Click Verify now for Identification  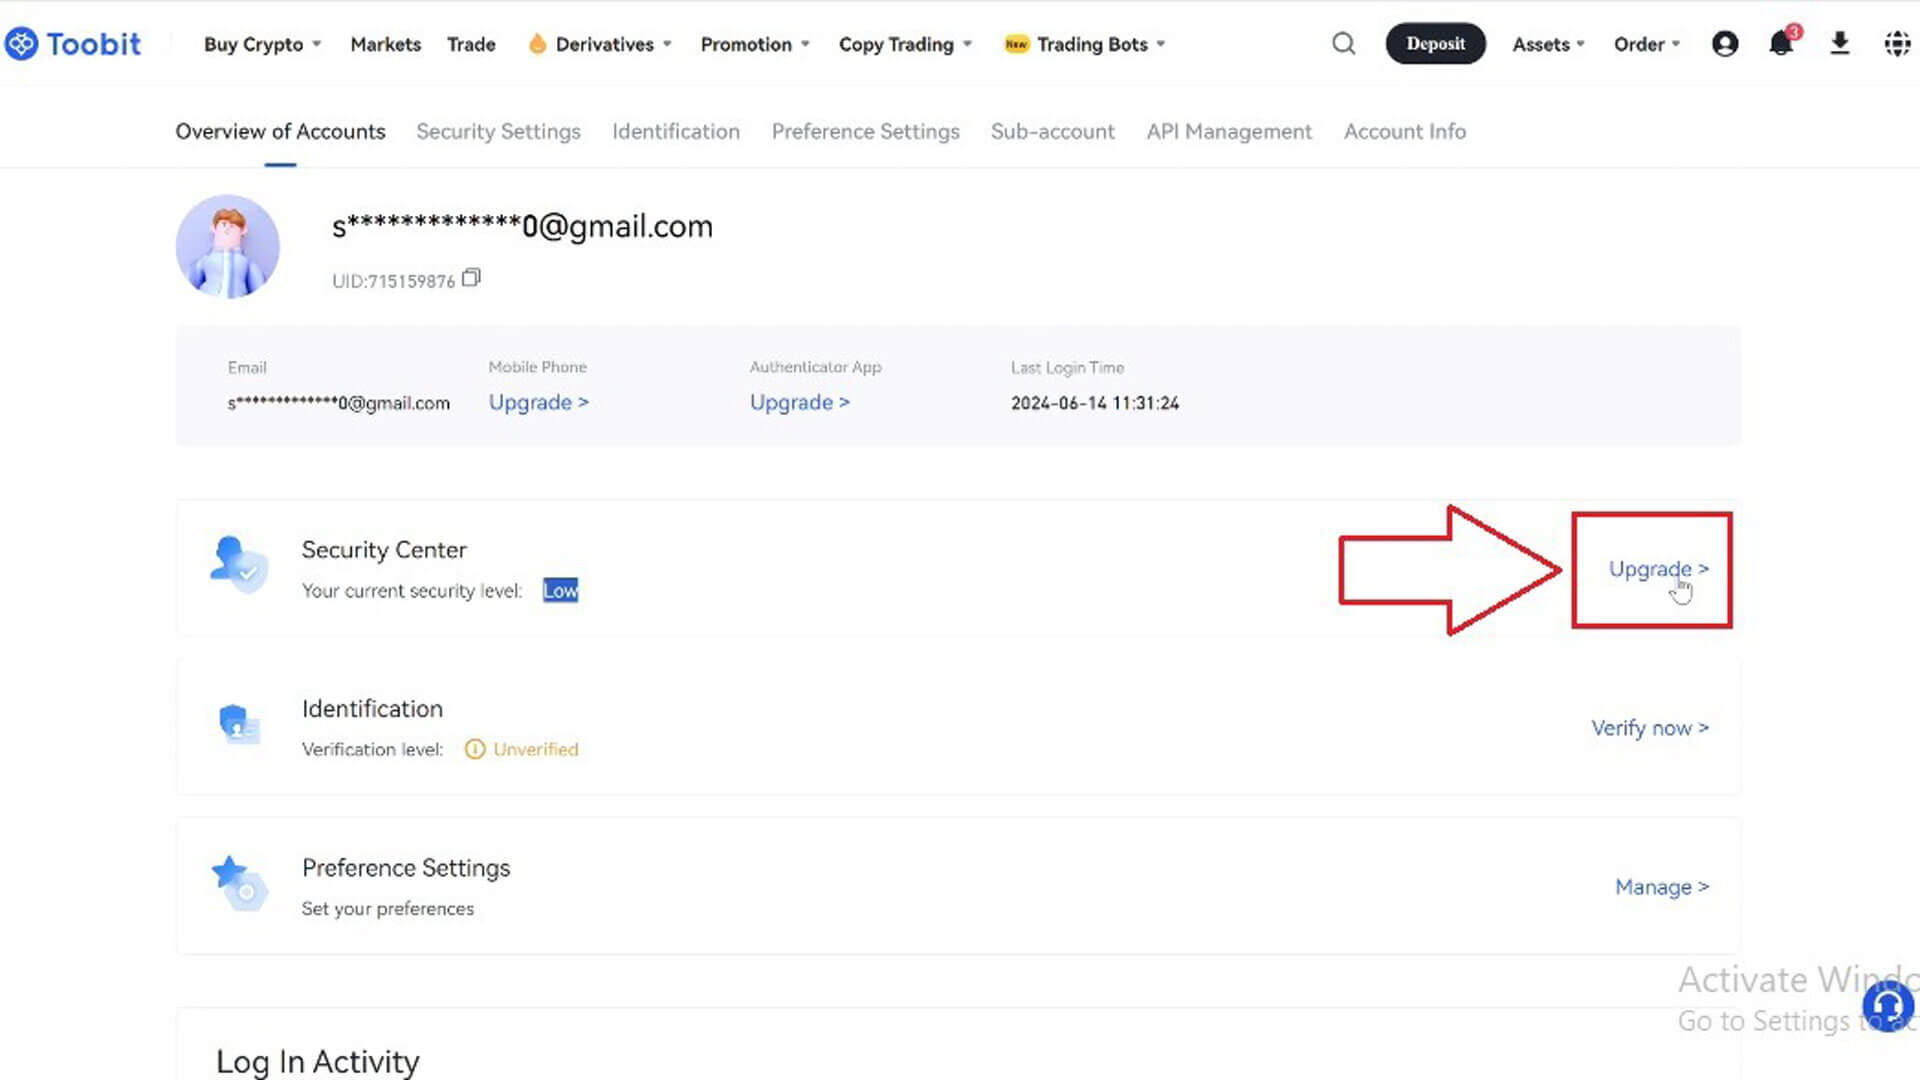tap(1651, 728)
